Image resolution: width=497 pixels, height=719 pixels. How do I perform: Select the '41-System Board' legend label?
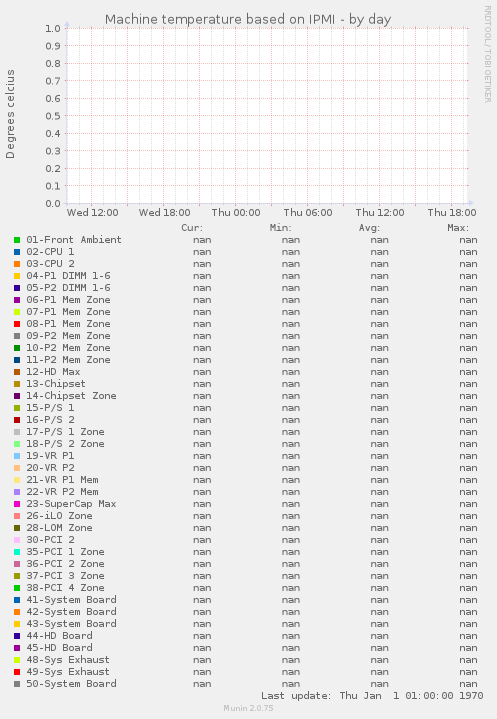coord(71,600)
